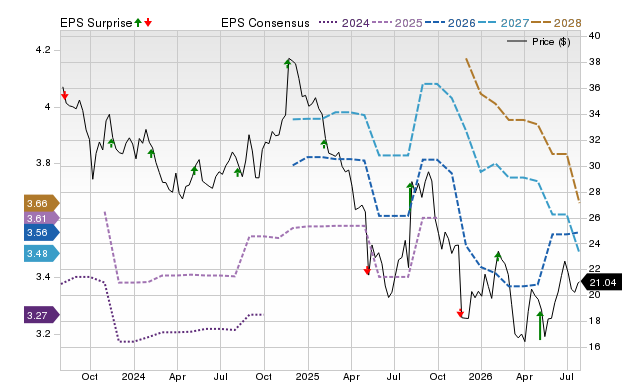Viewport: 640px width, 382px height.
Task: Click the 4.2 tick on the EPS axis
Action: tap(43, 50)
